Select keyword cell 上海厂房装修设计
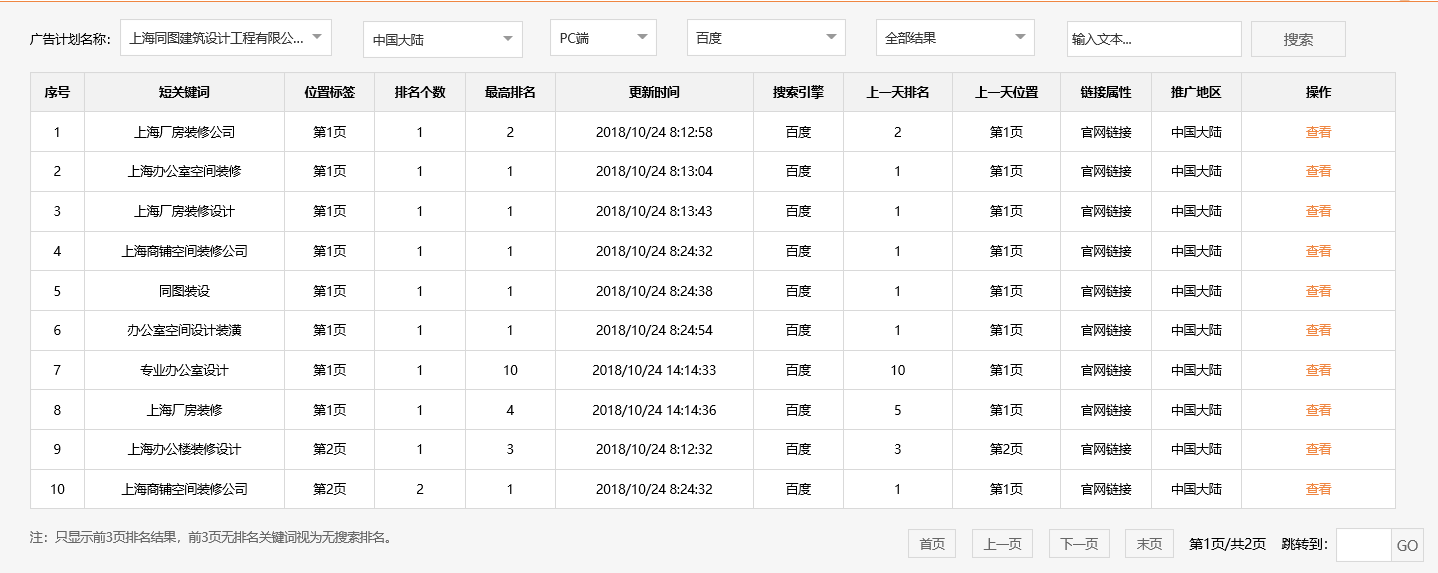This screenshot has height=573, width=1438. 184,211
